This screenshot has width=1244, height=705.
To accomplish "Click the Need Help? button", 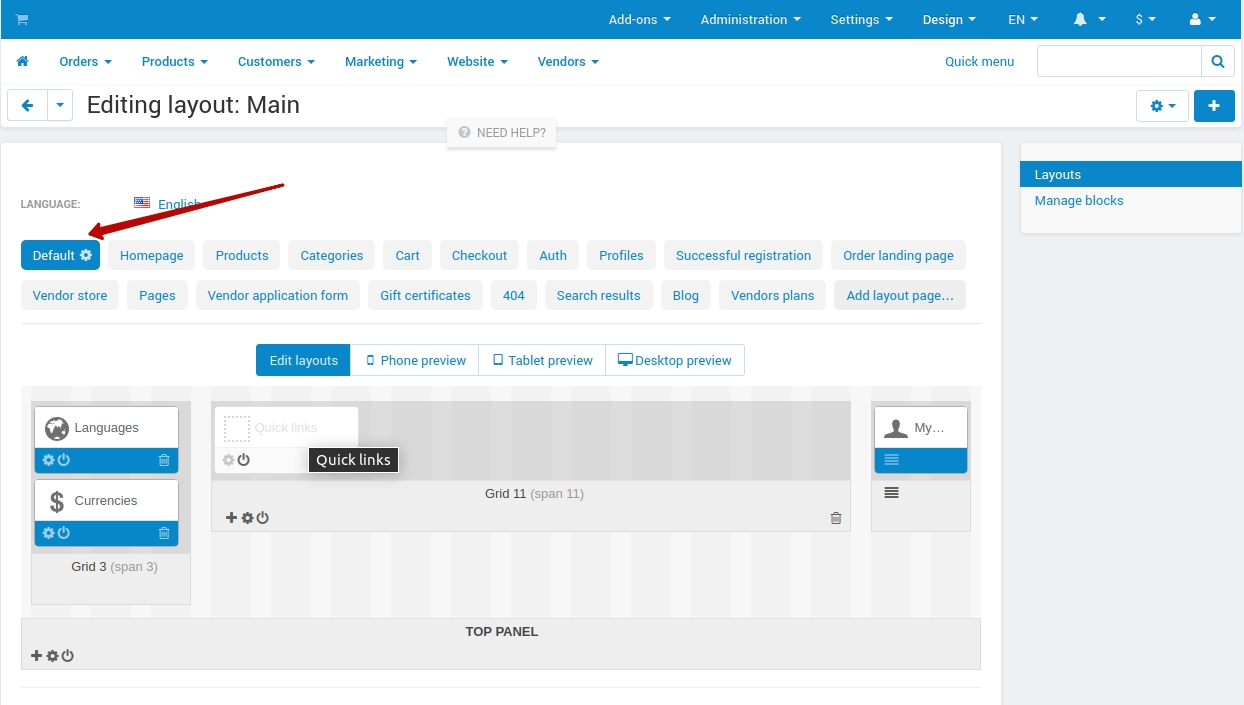I will (502, 132).
